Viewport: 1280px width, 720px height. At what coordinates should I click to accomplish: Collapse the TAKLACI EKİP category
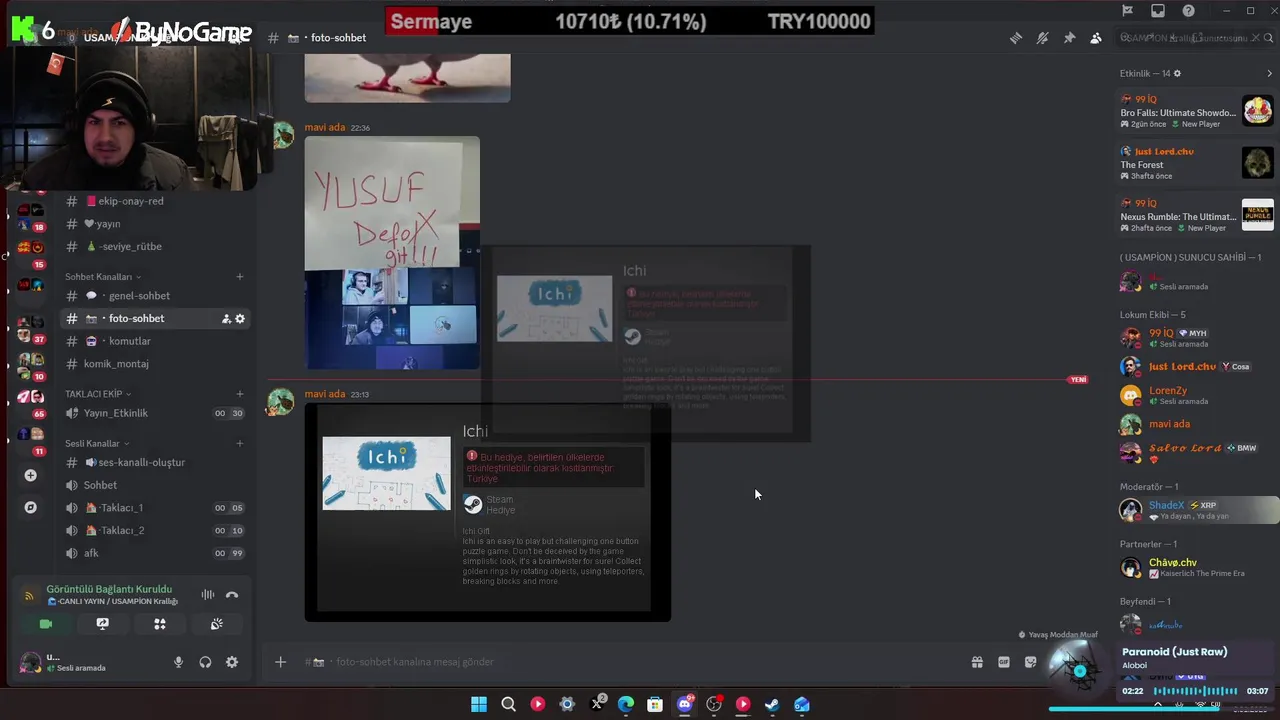point(98,394)
